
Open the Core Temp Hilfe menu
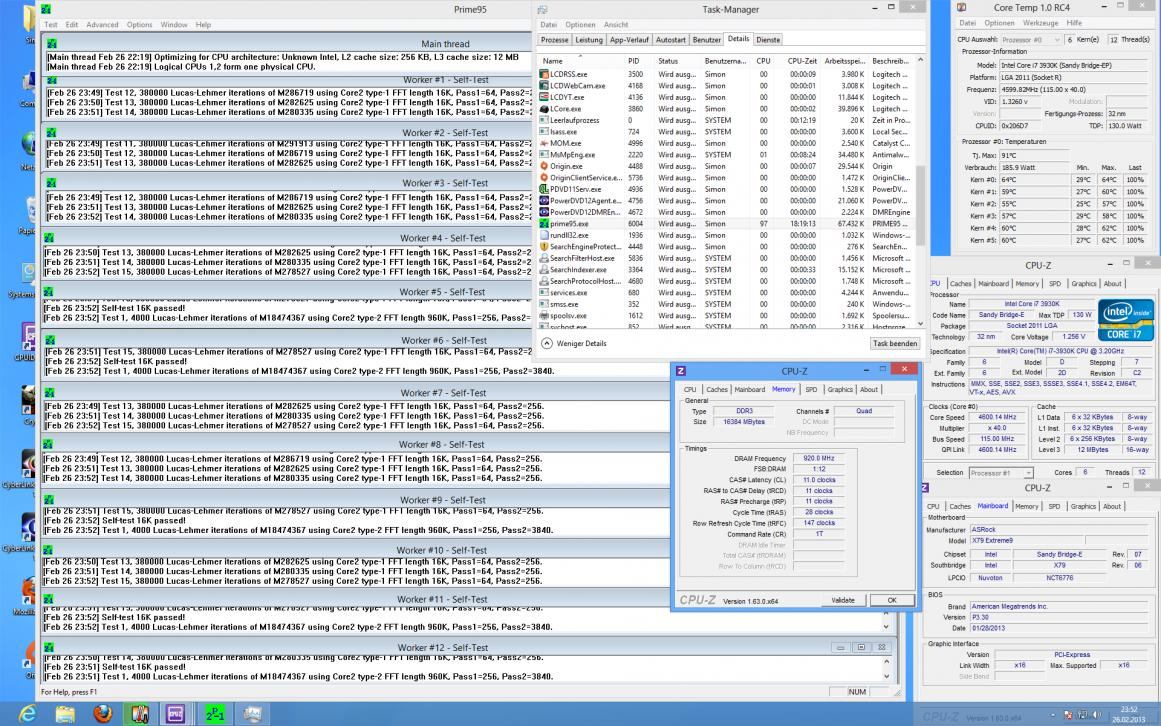tap(1074, 23)
